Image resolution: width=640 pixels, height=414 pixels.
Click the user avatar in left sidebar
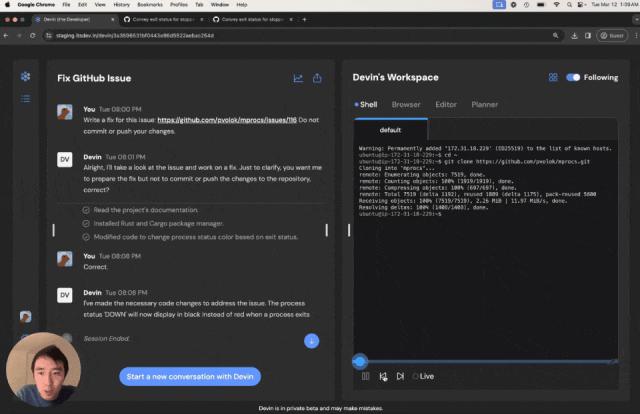pos(25,316)
